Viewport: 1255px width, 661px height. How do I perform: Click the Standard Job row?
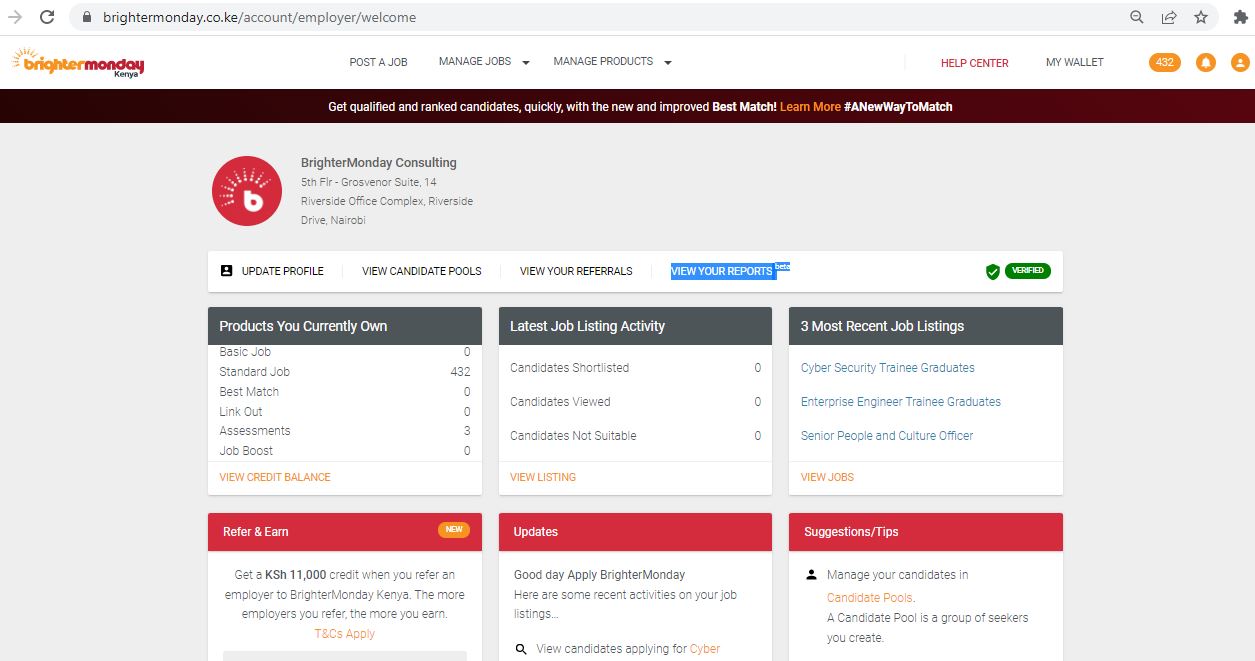click(345, 372)
